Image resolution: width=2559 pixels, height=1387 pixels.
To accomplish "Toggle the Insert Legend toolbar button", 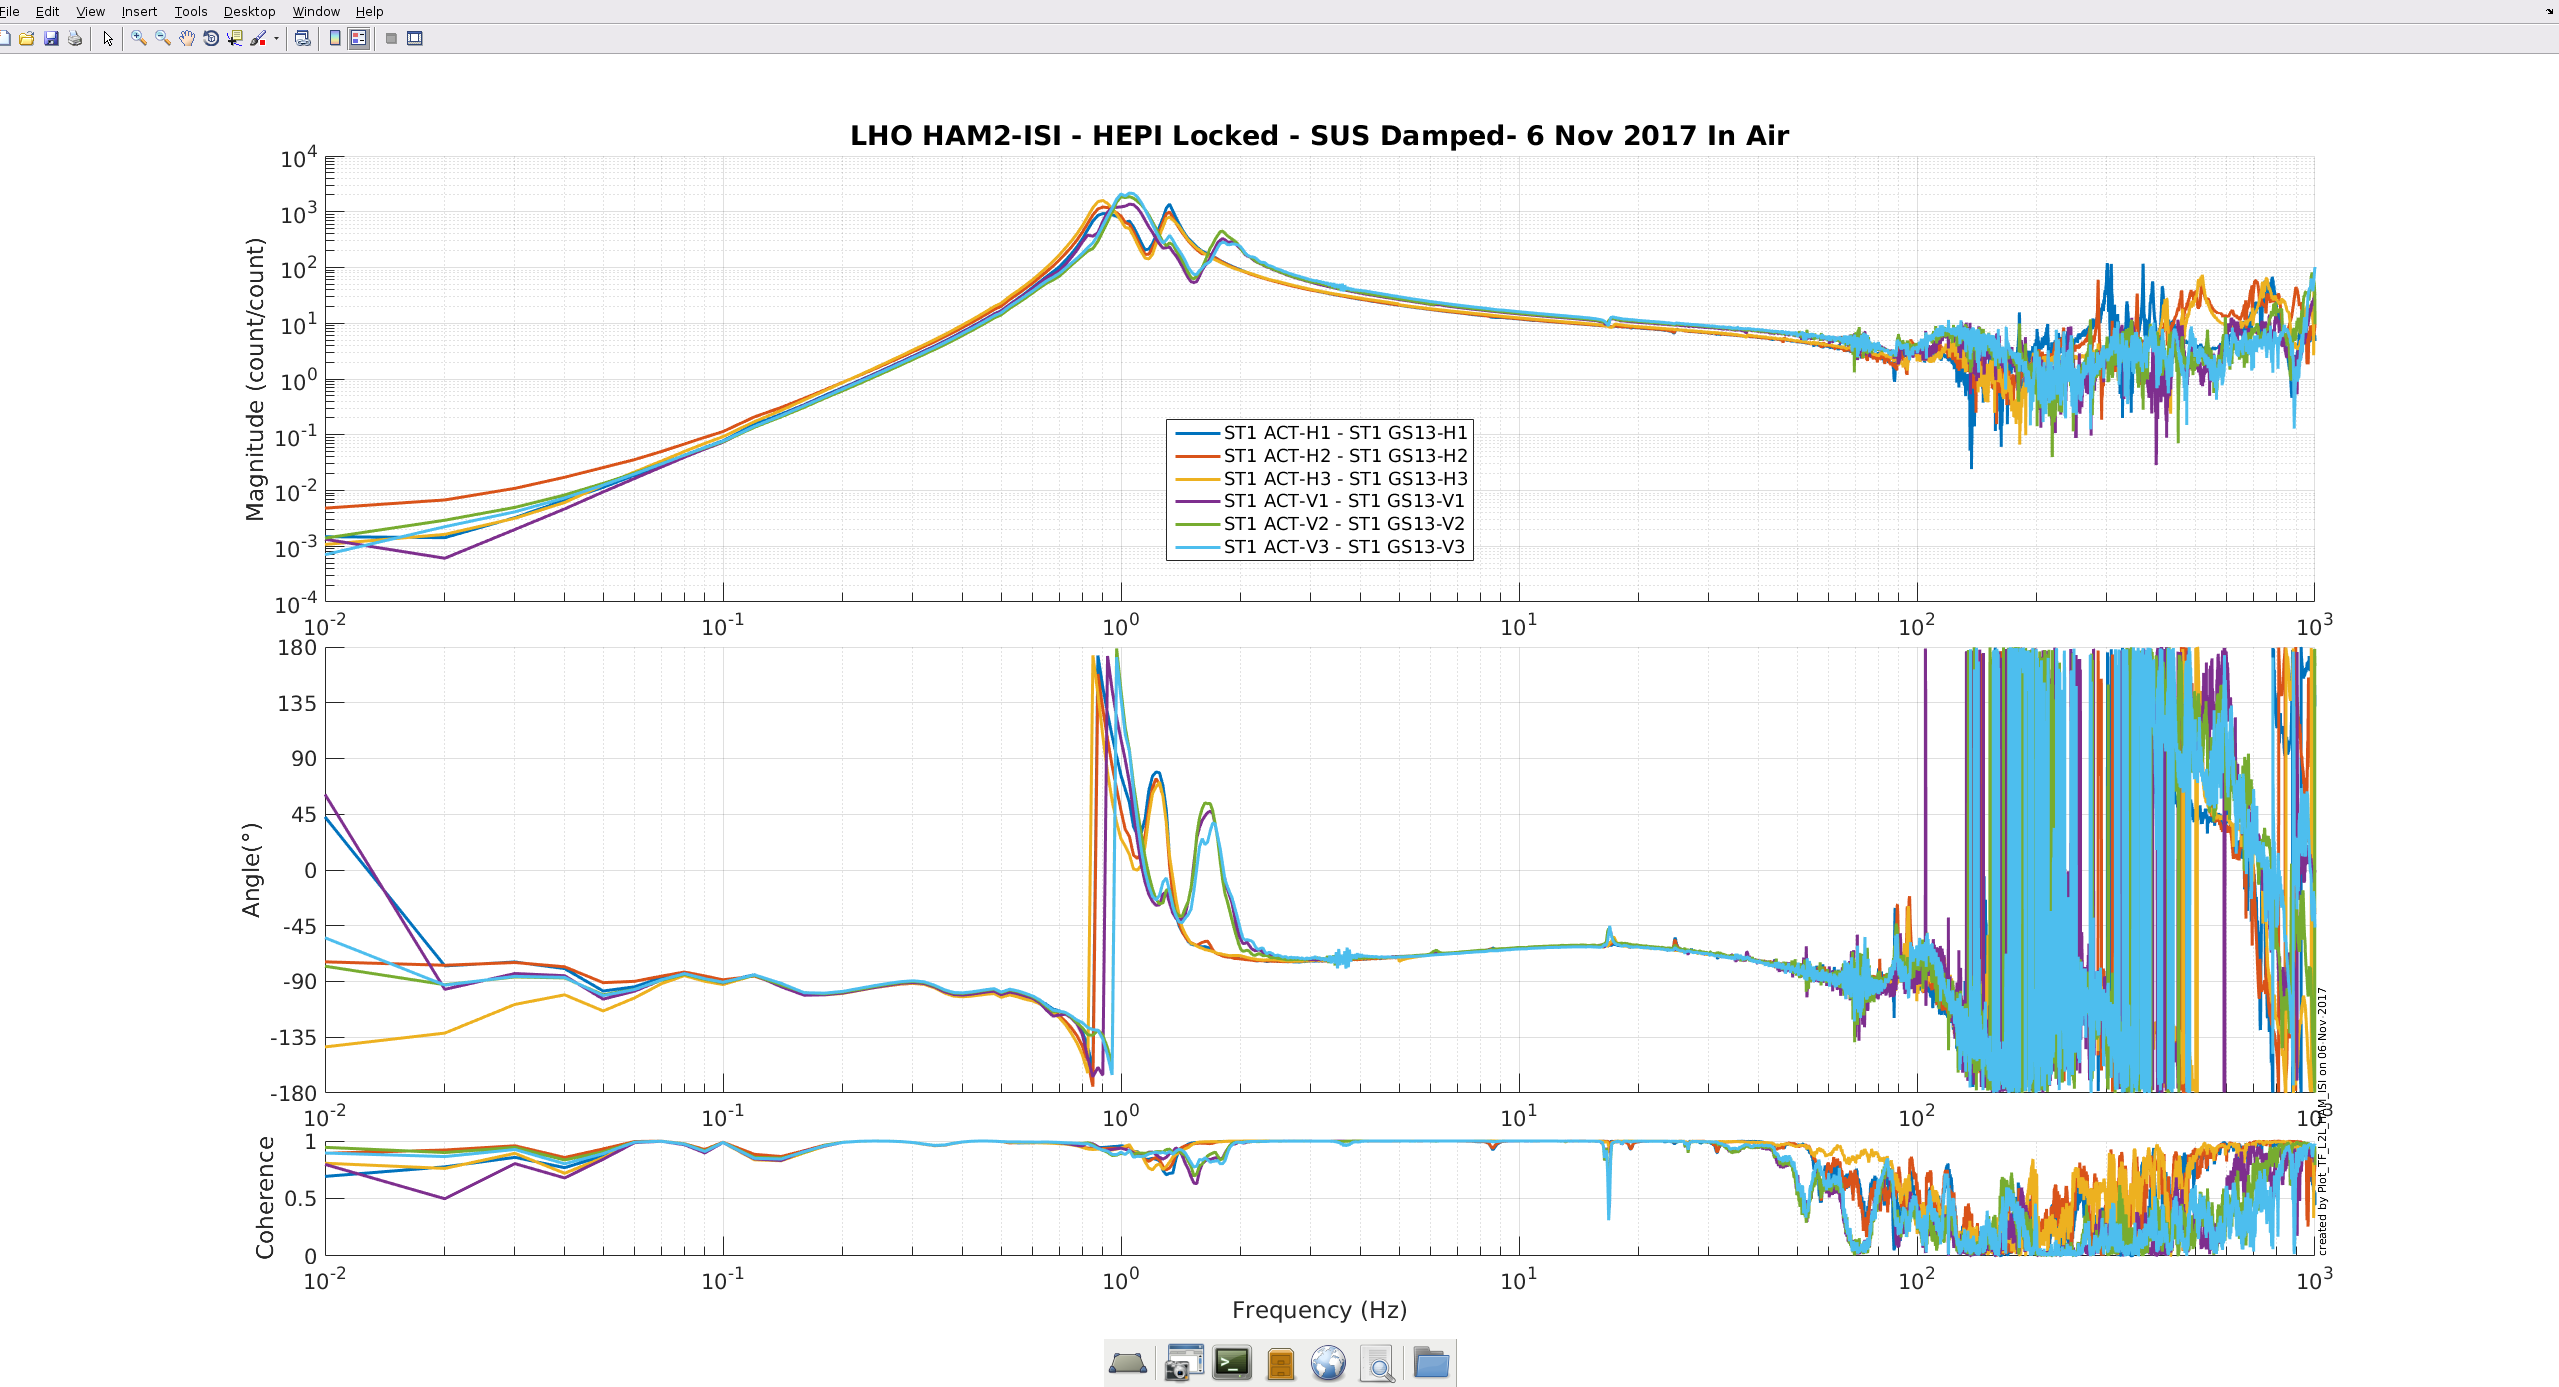I will point(359,39).
